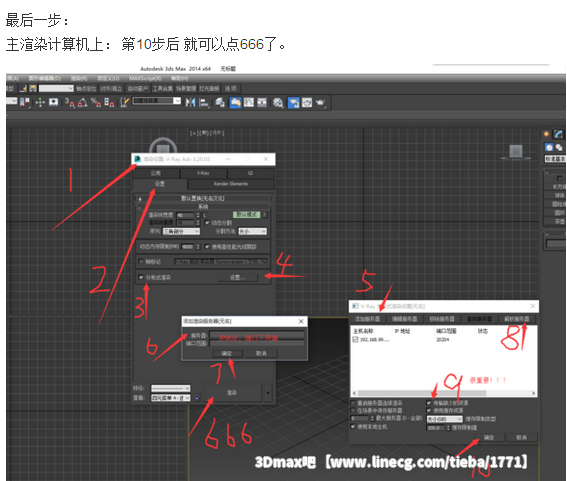Click the 添加服务器 button
This screenshot has height=481, width=567.
coord(367,319)
